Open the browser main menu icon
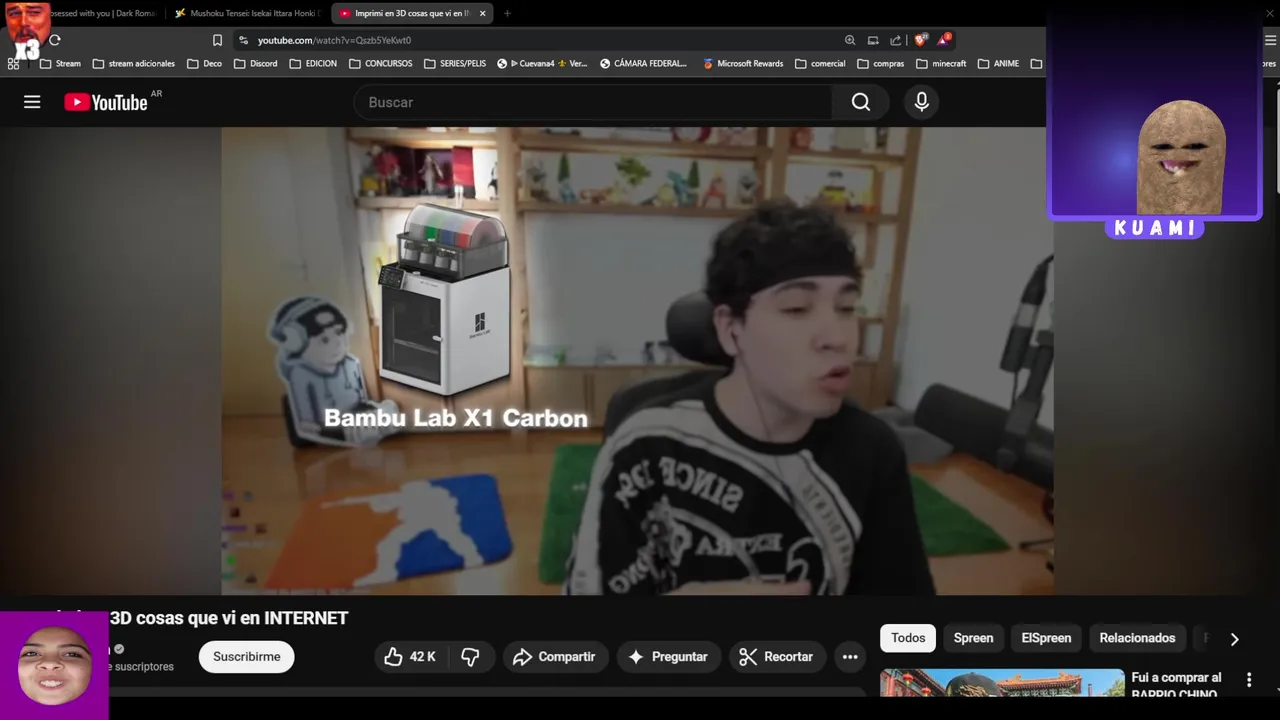This screenshot has height=720, width=1280. 1271,40
